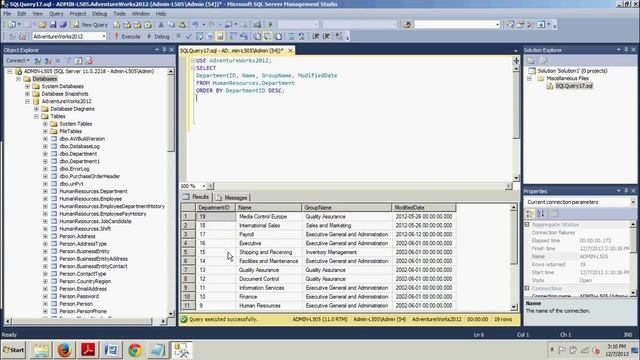The width and height of the screenshot is (640, 360).
Task: Select the HumanResources.Employee table
Action: pyautogui.click(x=91, y=199)
